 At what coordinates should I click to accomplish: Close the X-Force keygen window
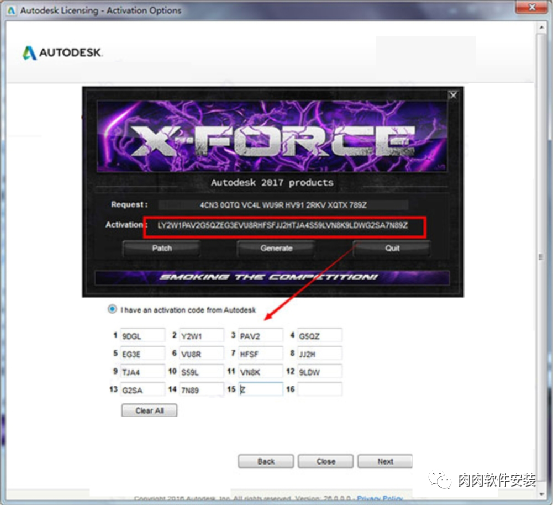(453, 95)
